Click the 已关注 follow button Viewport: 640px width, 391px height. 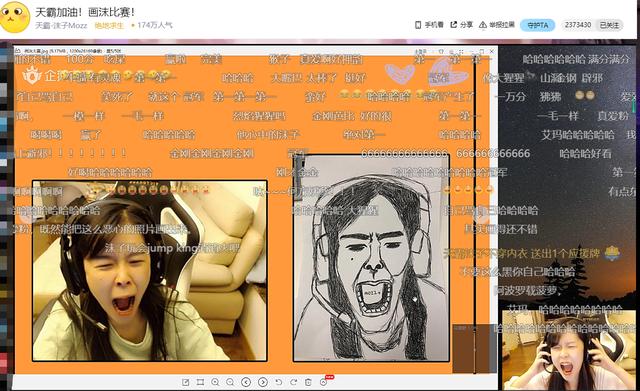pyautogui.click(x=609, y=25)
